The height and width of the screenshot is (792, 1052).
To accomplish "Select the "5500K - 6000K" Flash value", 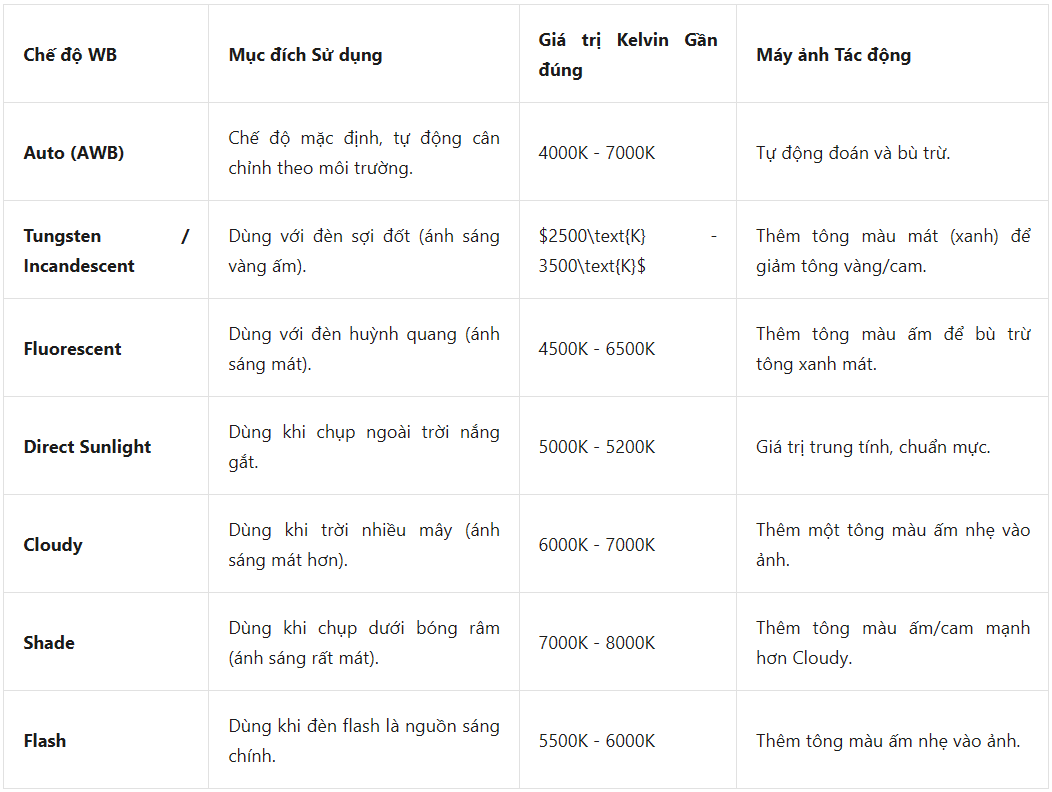I will (596, 741).
